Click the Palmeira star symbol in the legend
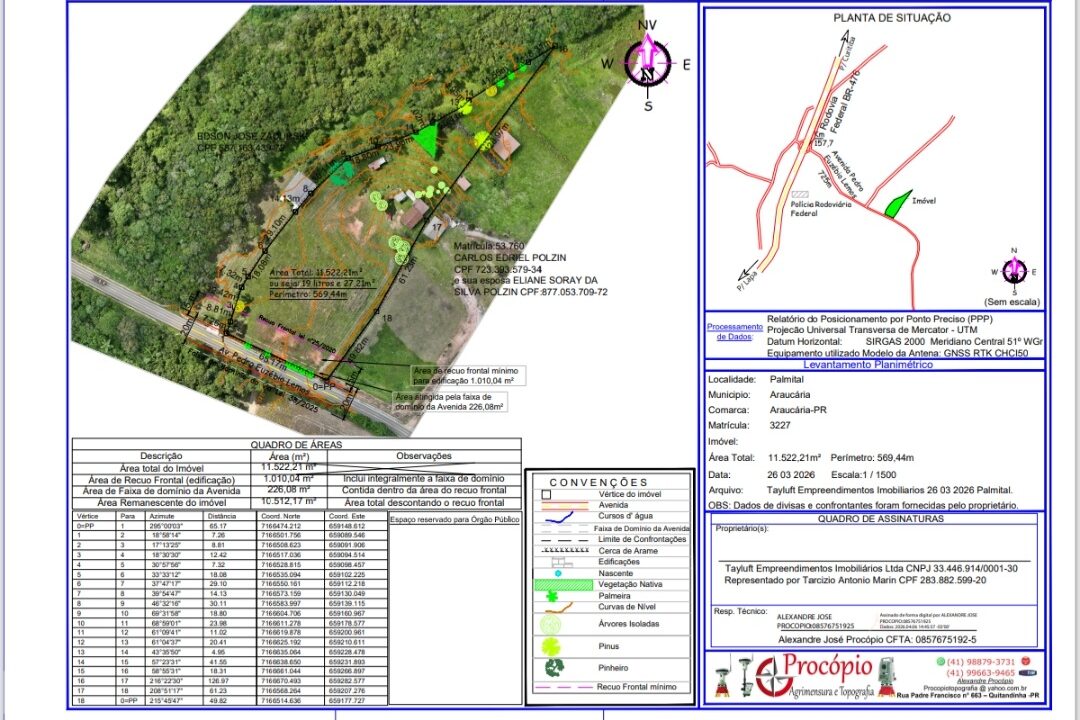This screenshot has height=720, width=1080. (551, 595)
